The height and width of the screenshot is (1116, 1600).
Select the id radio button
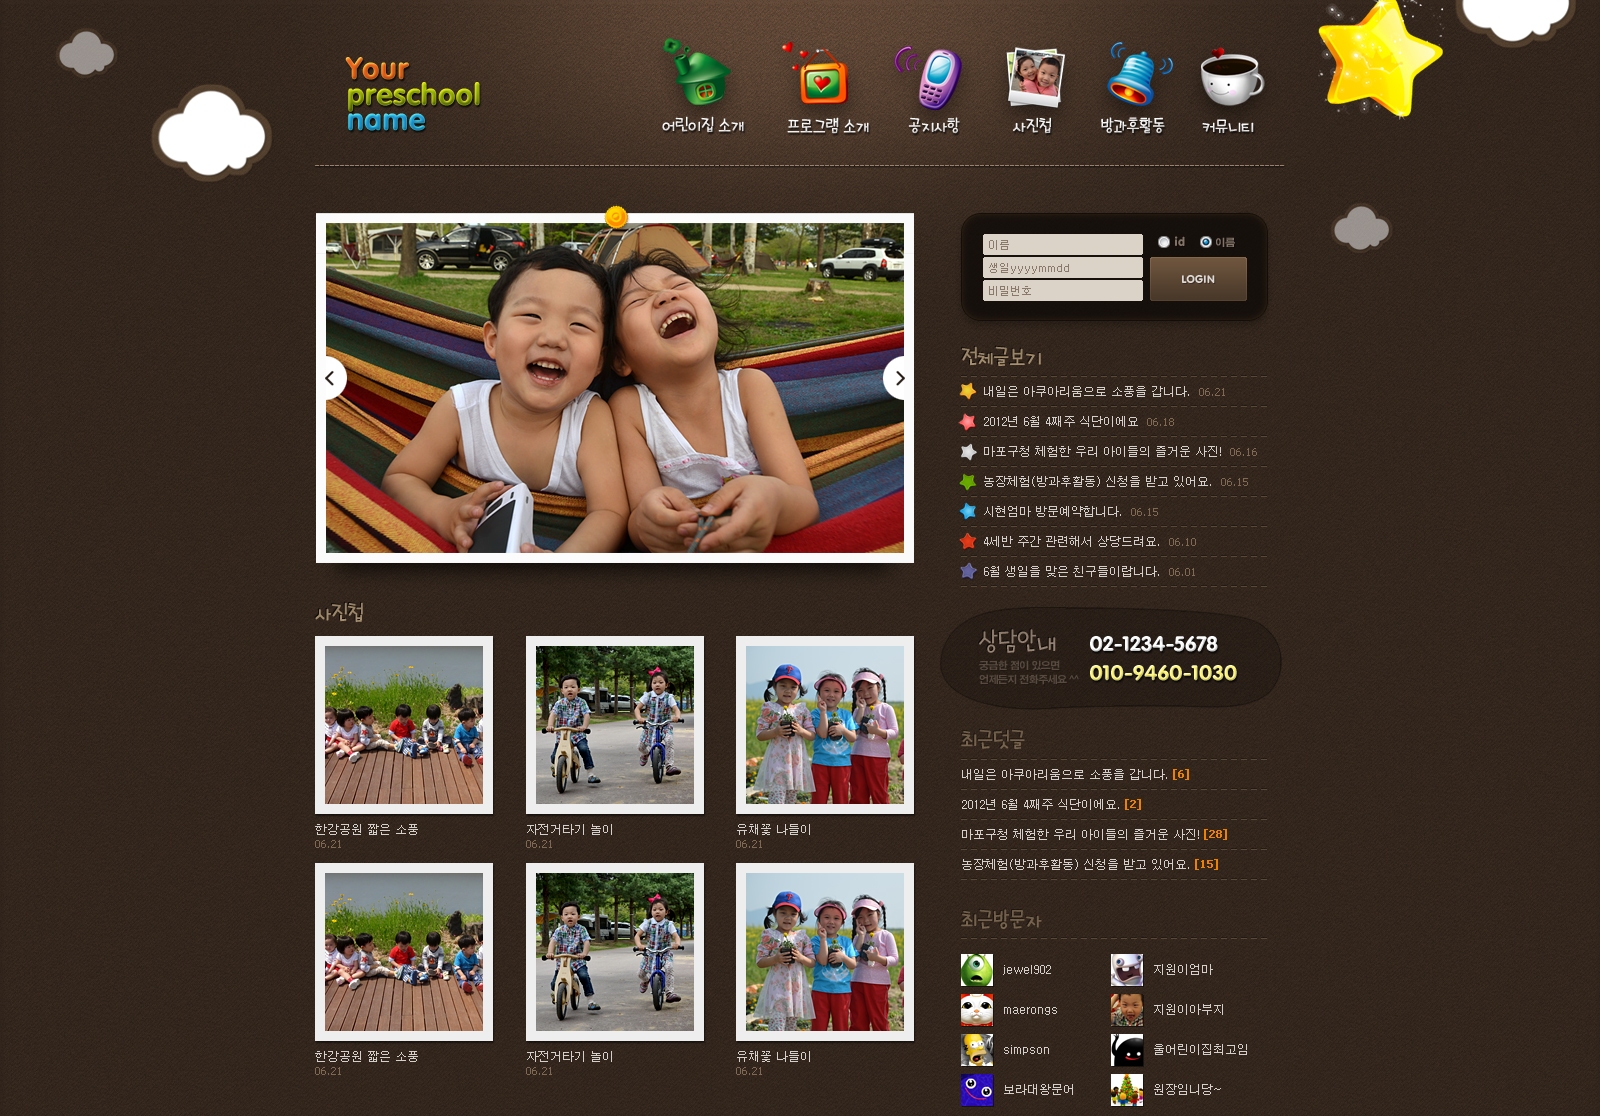point(1164,242)
